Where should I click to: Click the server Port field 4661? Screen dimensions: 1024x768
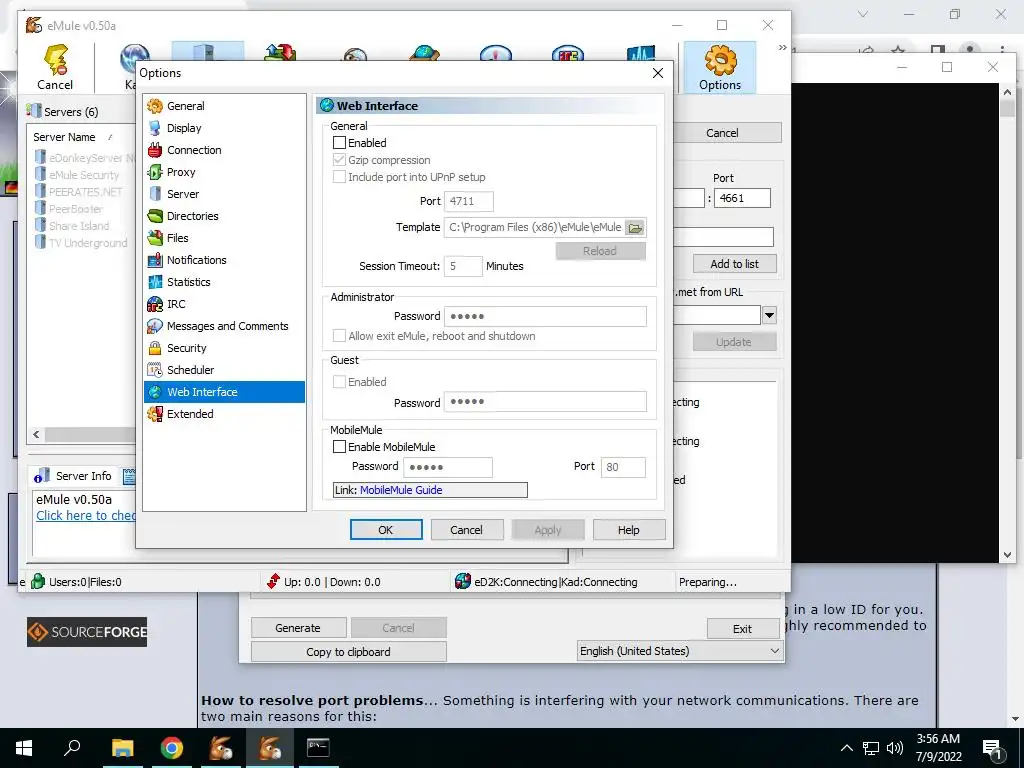pos(742,198)
